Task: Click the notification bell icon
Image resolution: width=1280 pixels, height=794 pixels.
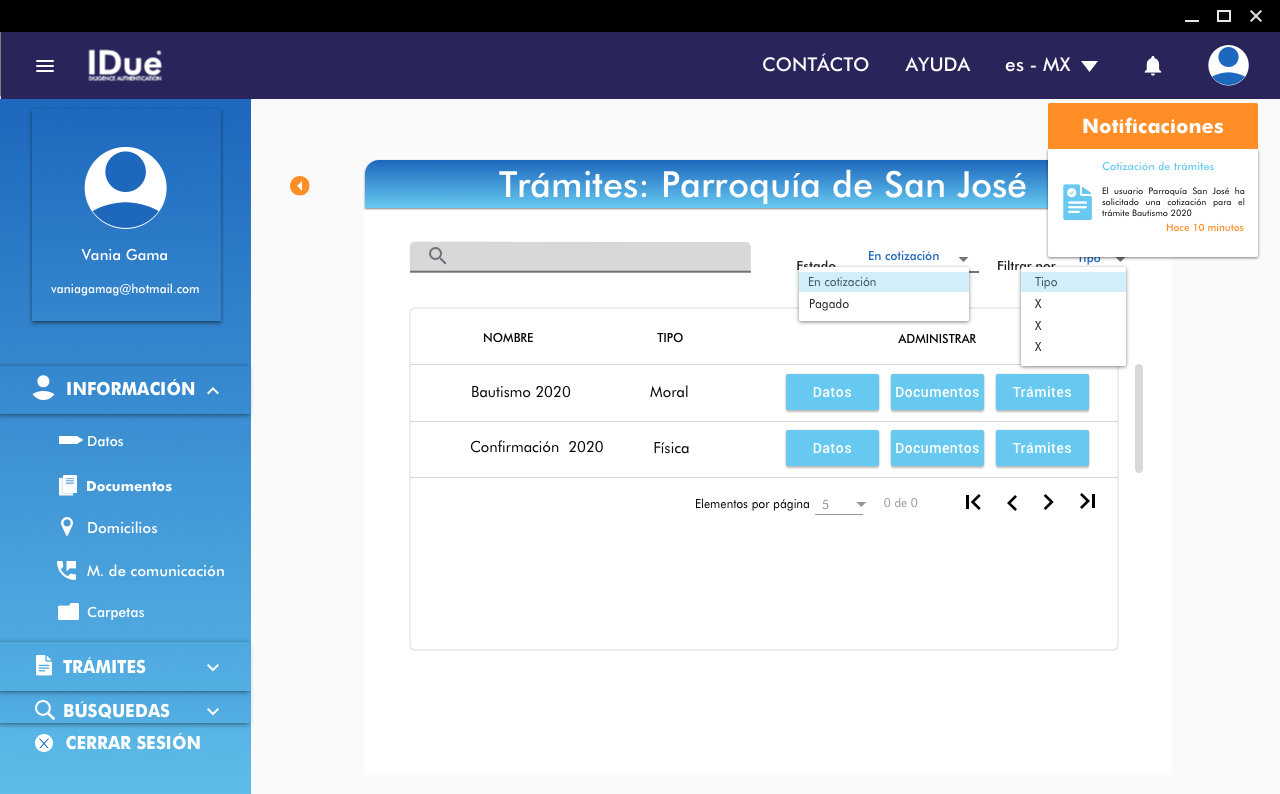Action: 1152,66
